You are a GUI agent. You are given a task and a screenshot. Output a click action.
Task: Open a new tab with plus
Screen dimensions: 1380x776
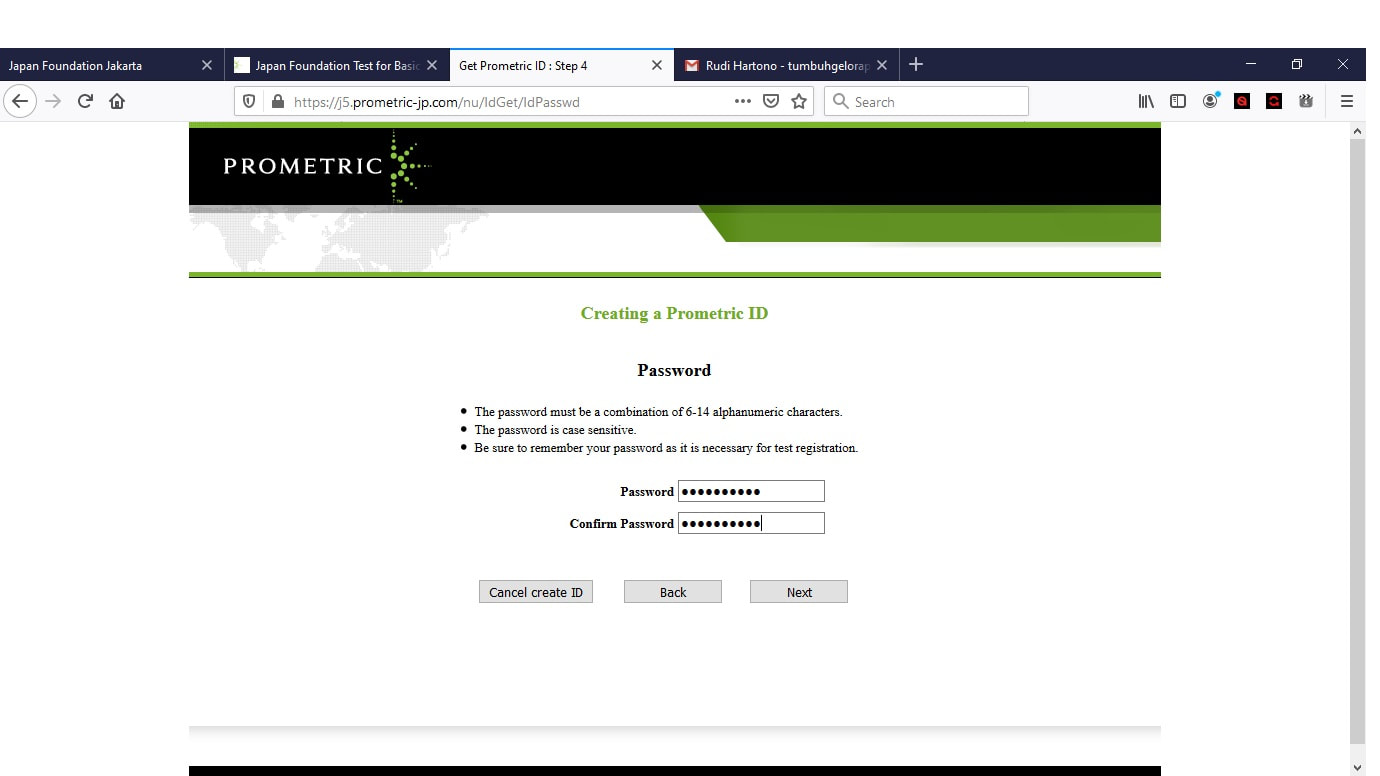916,65
